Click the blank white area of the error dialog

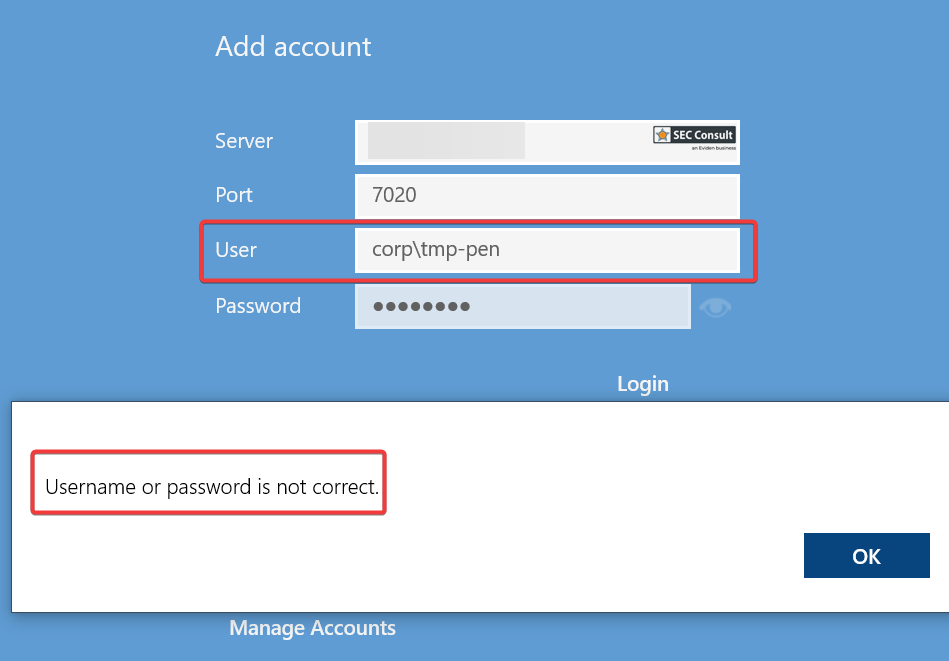click(x=600, y=470)
